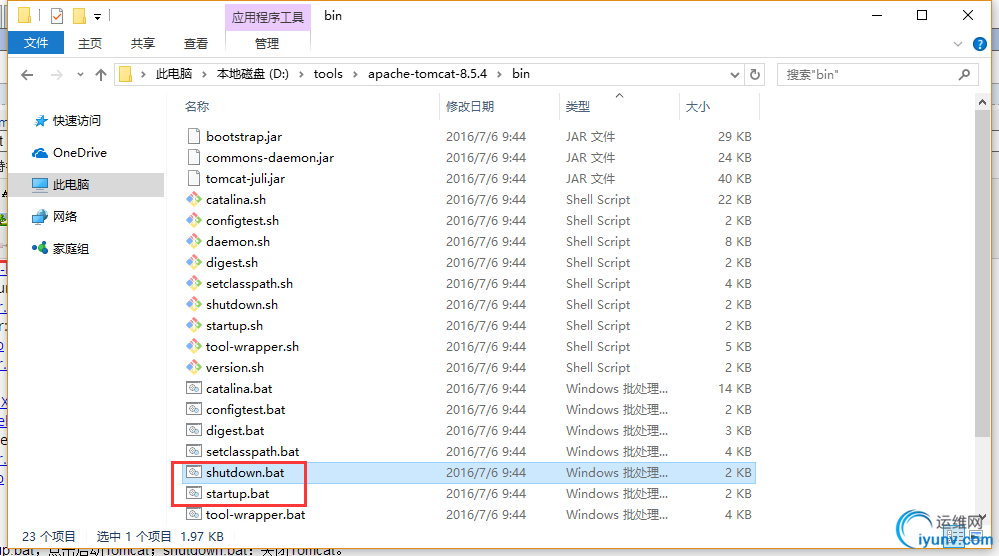Select the tool-wrapper.bat file name
The image size is (999, 556).
[255, 515]
